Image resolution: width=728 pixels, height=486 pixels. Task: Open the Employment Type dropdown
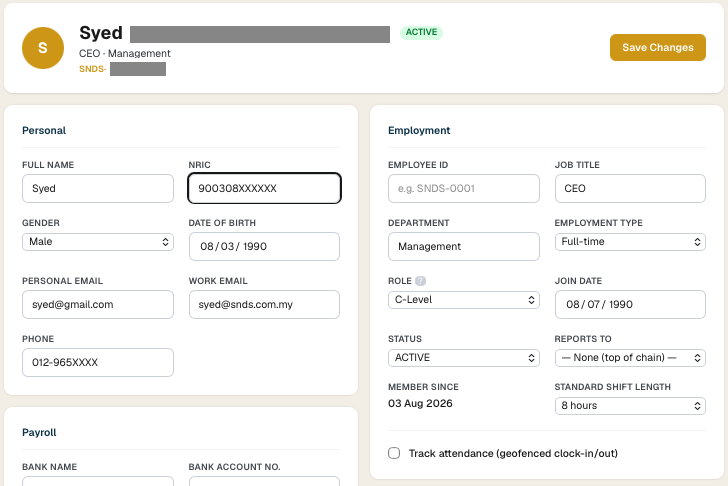coord(630,242)
